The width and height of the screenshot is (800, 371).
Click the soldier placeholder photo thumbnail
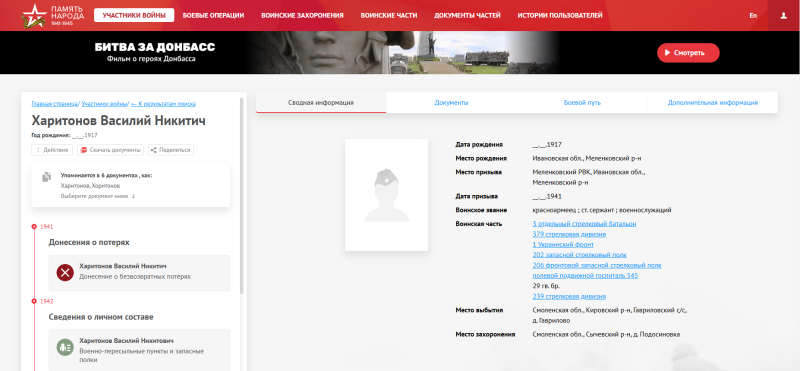pos(386,195)
